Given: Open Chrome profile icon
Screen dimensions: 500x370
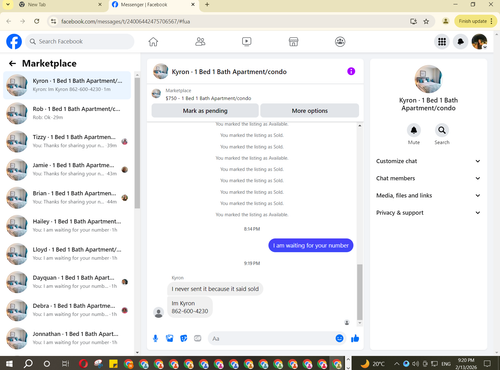Looking at the screenshot, I should (x=445, y=21).
